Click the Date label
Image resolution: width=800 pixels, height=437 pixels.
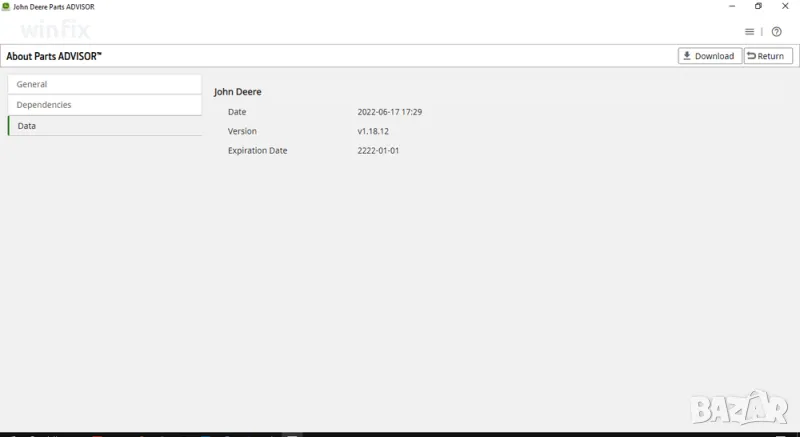coord(237,112)
